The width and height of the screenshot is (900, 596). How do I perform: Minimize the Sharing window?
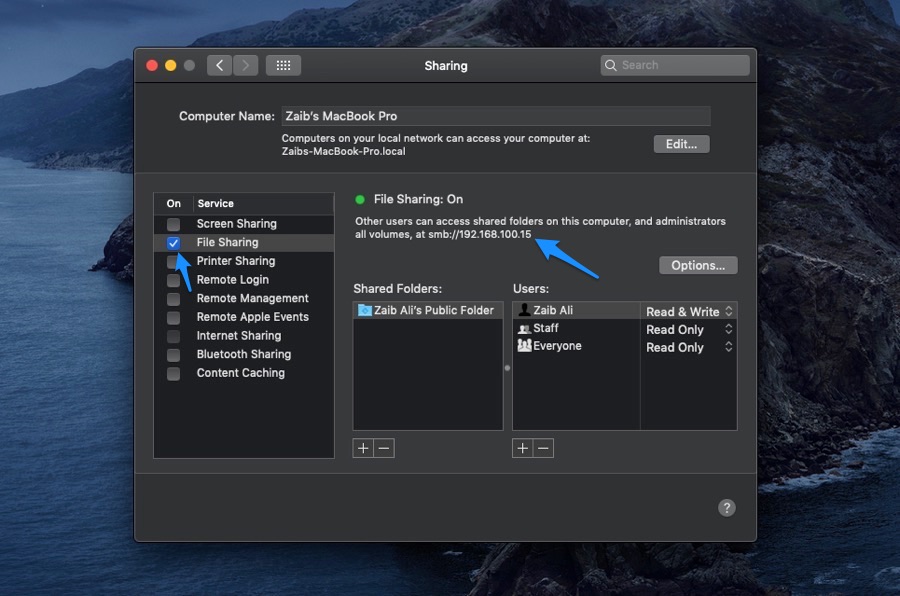click(170, 65)
